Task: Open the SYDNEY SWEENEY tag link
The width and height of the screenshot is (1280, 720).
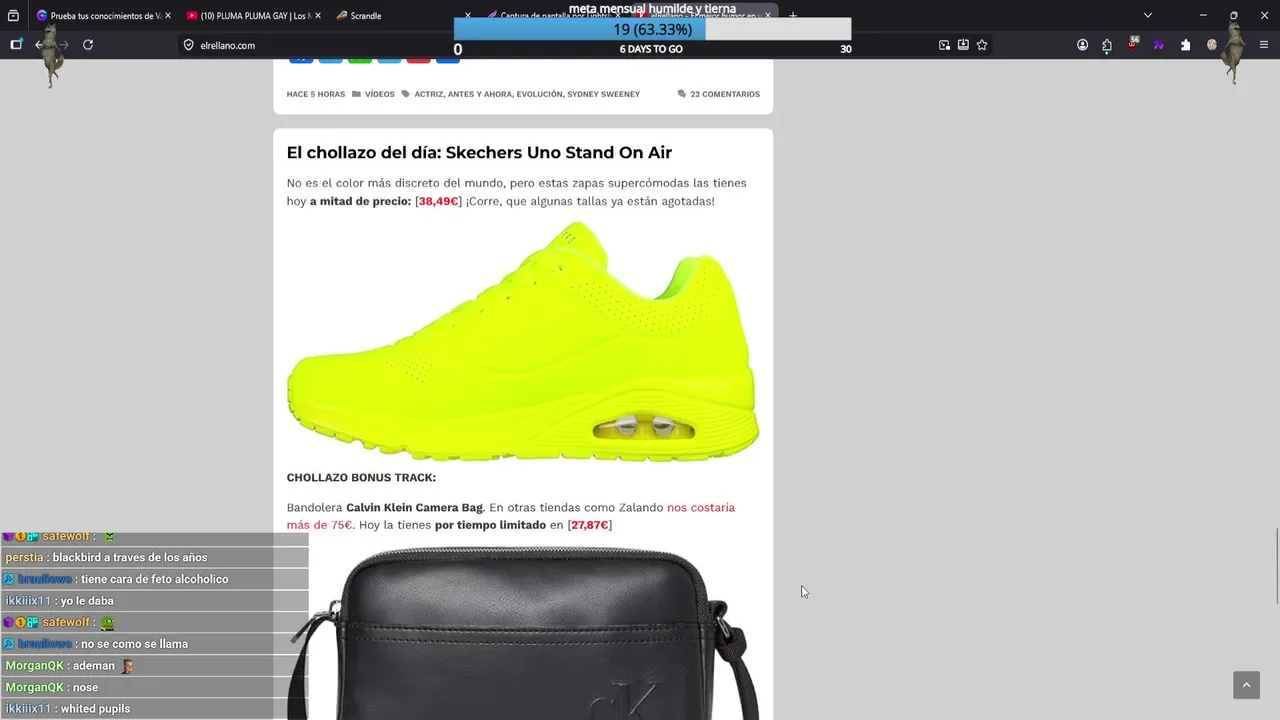Action: coord(603,94)
